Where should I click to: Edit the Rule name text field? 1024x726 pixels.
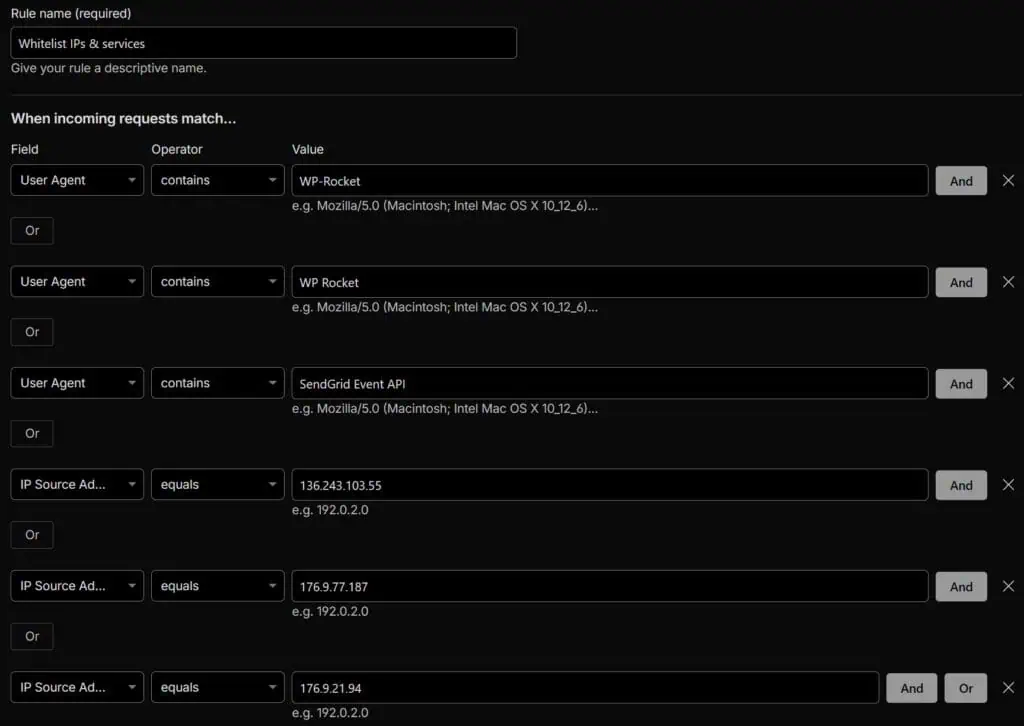[264, 43]
